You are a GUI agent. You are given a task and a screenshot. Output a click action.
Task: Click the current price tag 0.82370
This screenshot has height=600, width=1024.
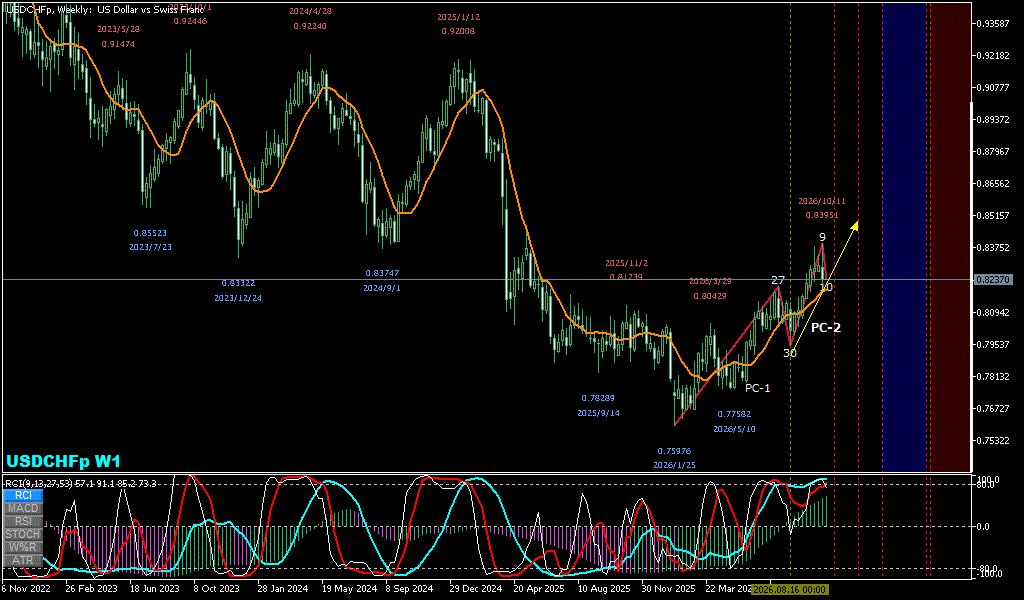(993, 279)
